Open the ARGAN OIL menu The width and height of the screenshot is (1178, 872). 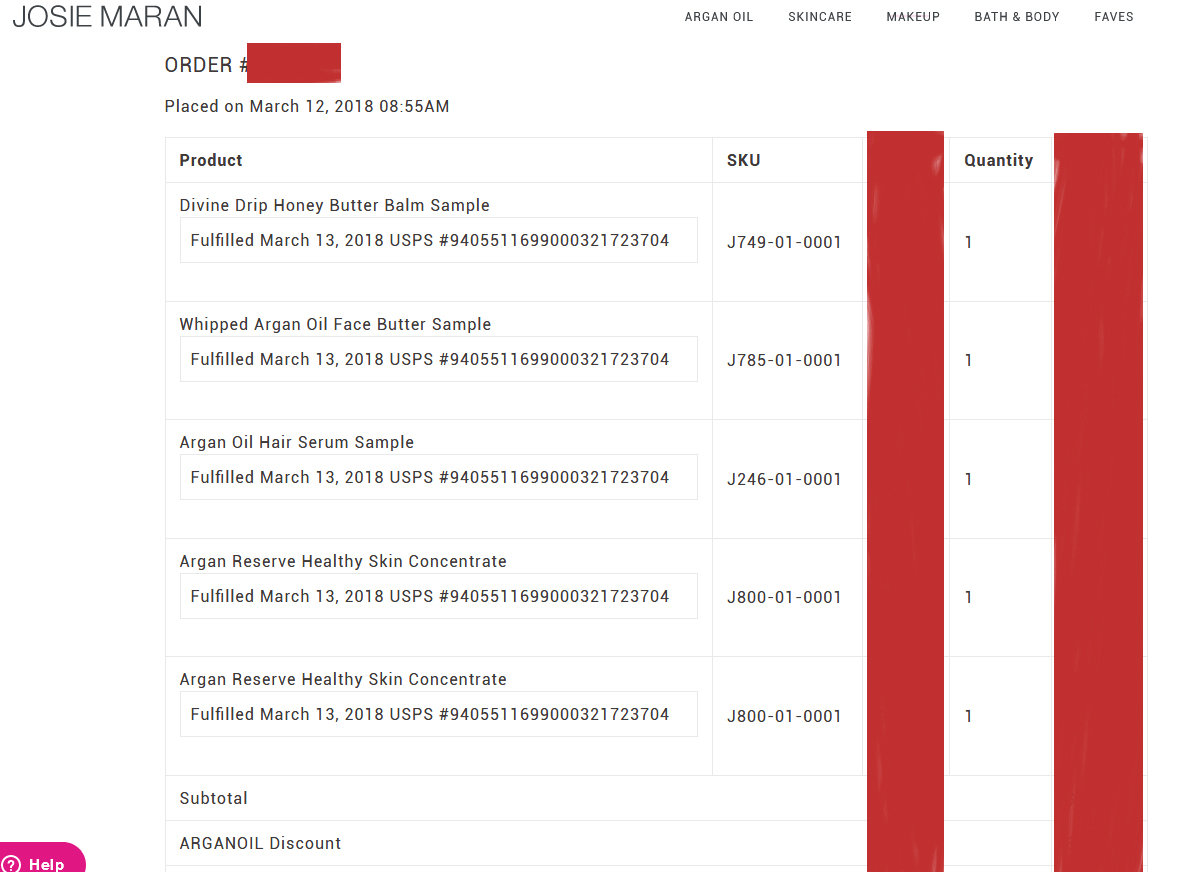[x=718, y=17]
